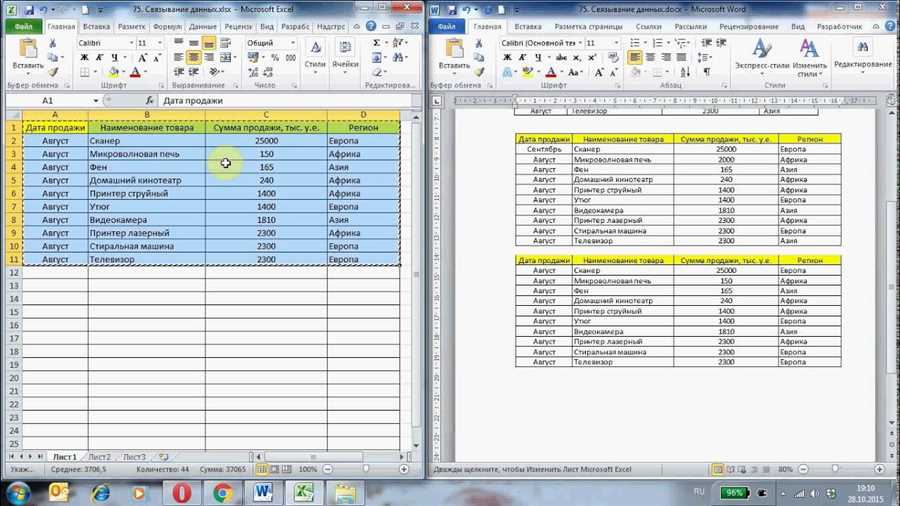
Task: Toggle wrap text in Excel alignment group
Action: point(226,43)
